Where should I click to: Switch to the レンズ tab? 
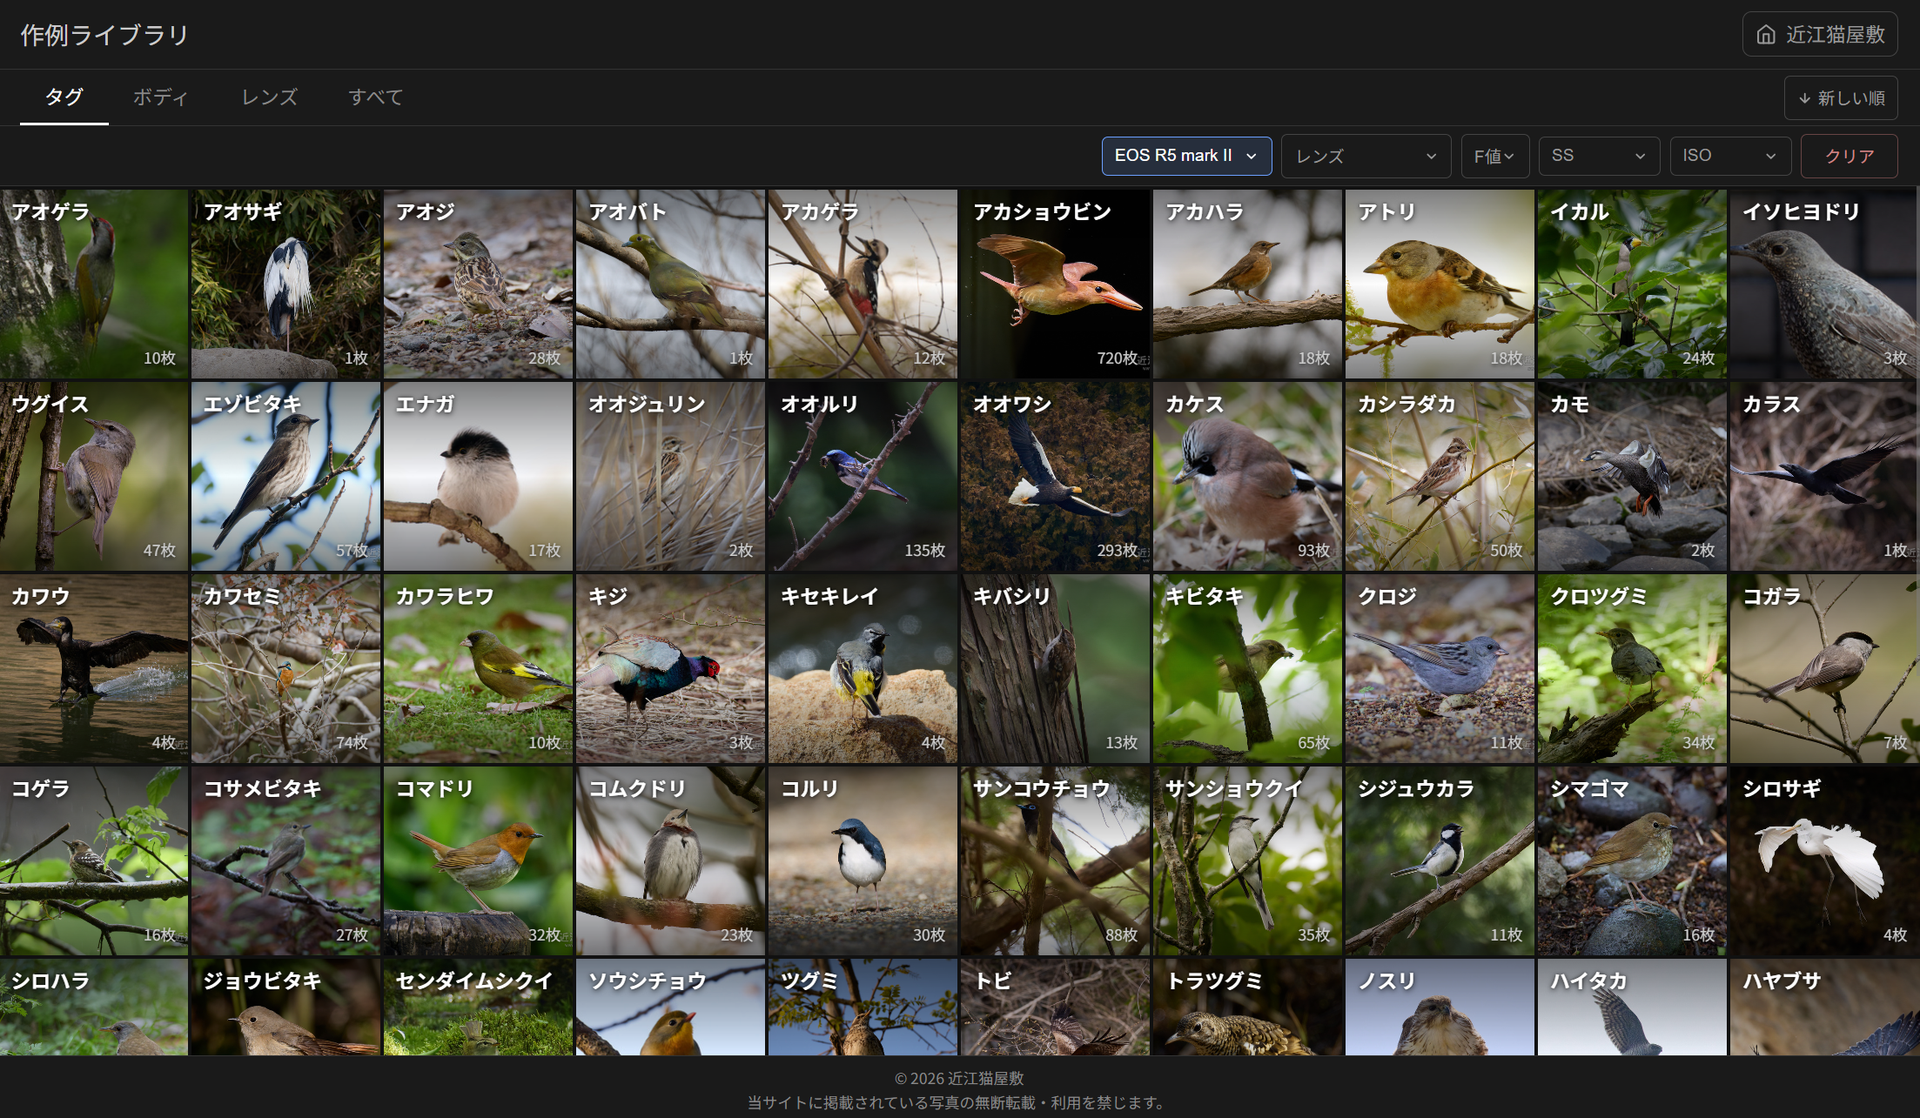[x=269, y=97]
